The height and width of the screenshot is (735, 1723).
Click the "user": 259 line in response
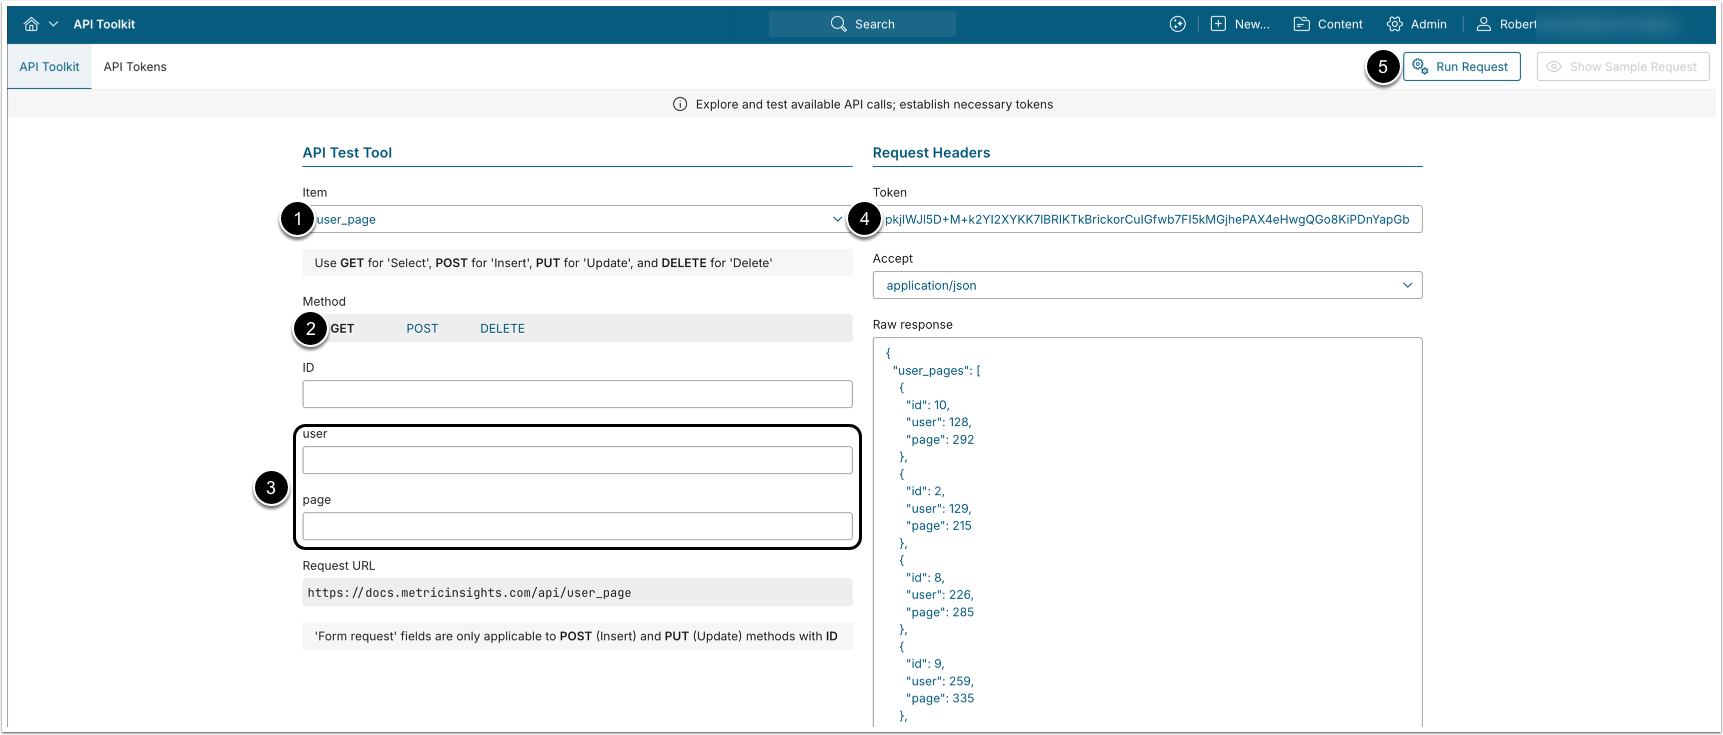[x=939, y=681]
